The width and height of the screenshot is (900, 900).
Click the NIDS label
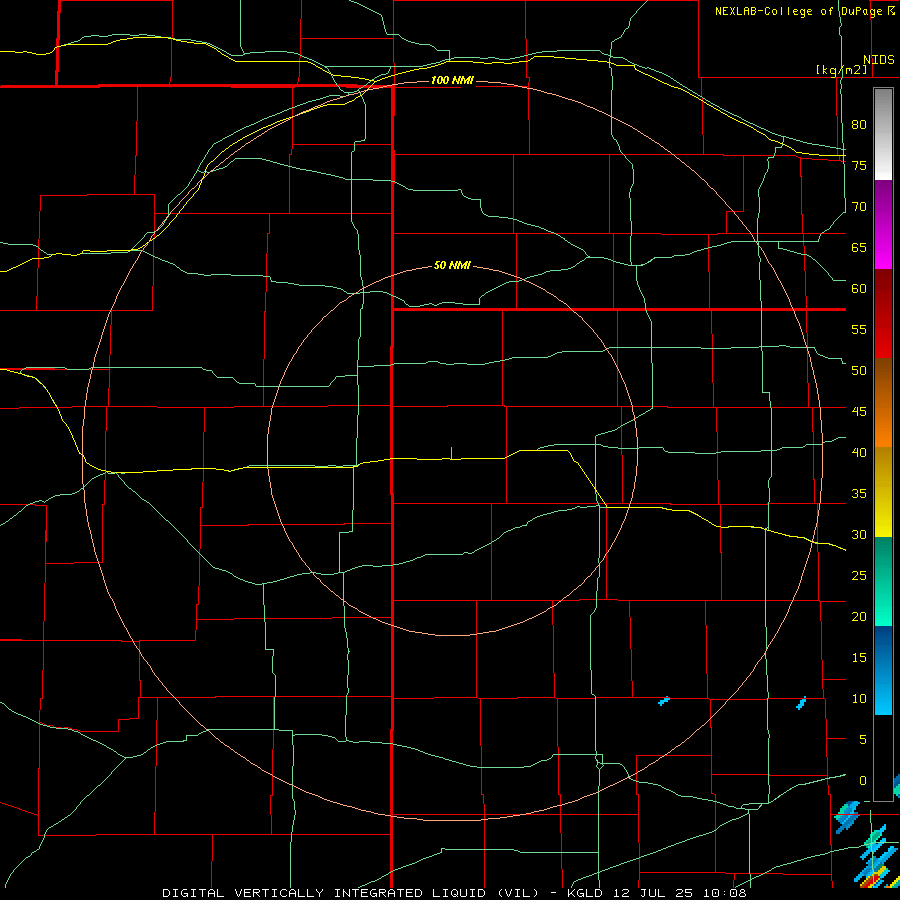[x=878, y=60]
